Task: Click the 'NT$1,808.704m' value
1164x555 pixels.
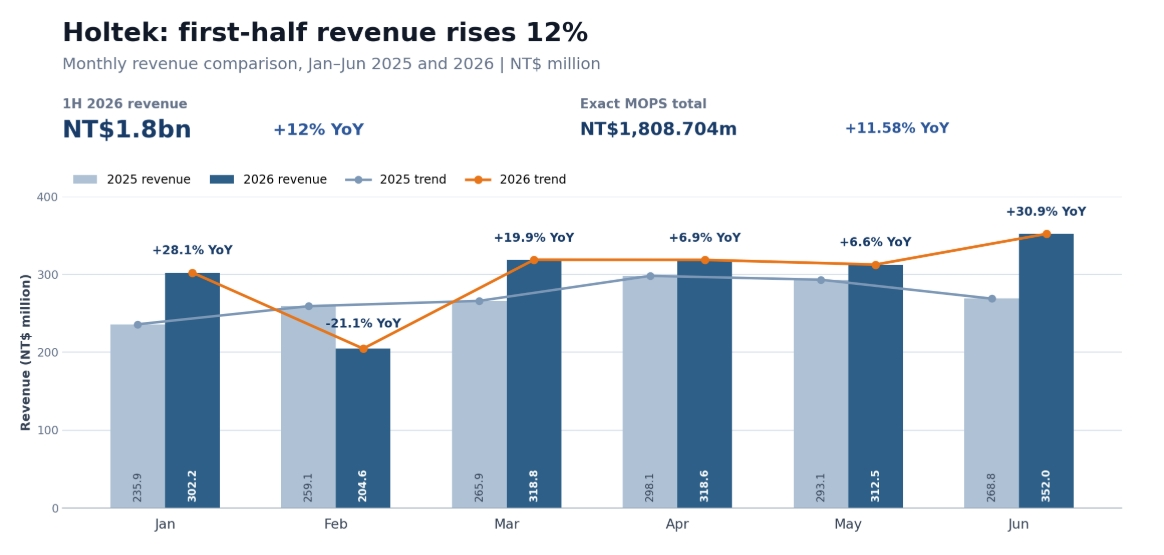Action: click(658, 129)
